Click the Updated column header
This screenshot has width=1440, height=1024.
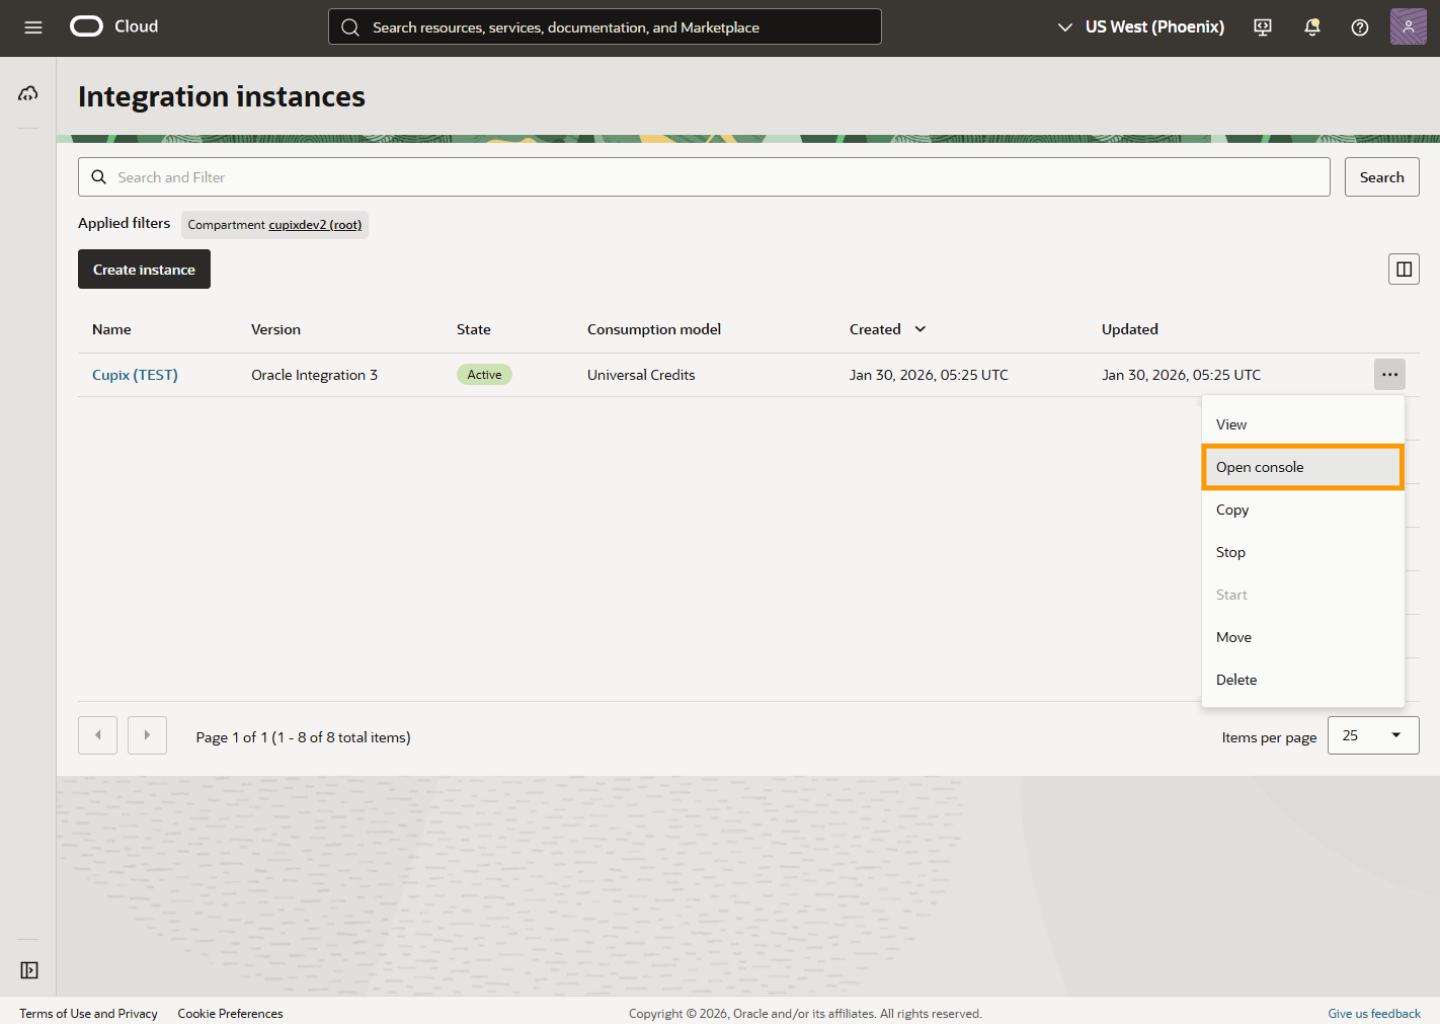click(x=1130, y=329)
